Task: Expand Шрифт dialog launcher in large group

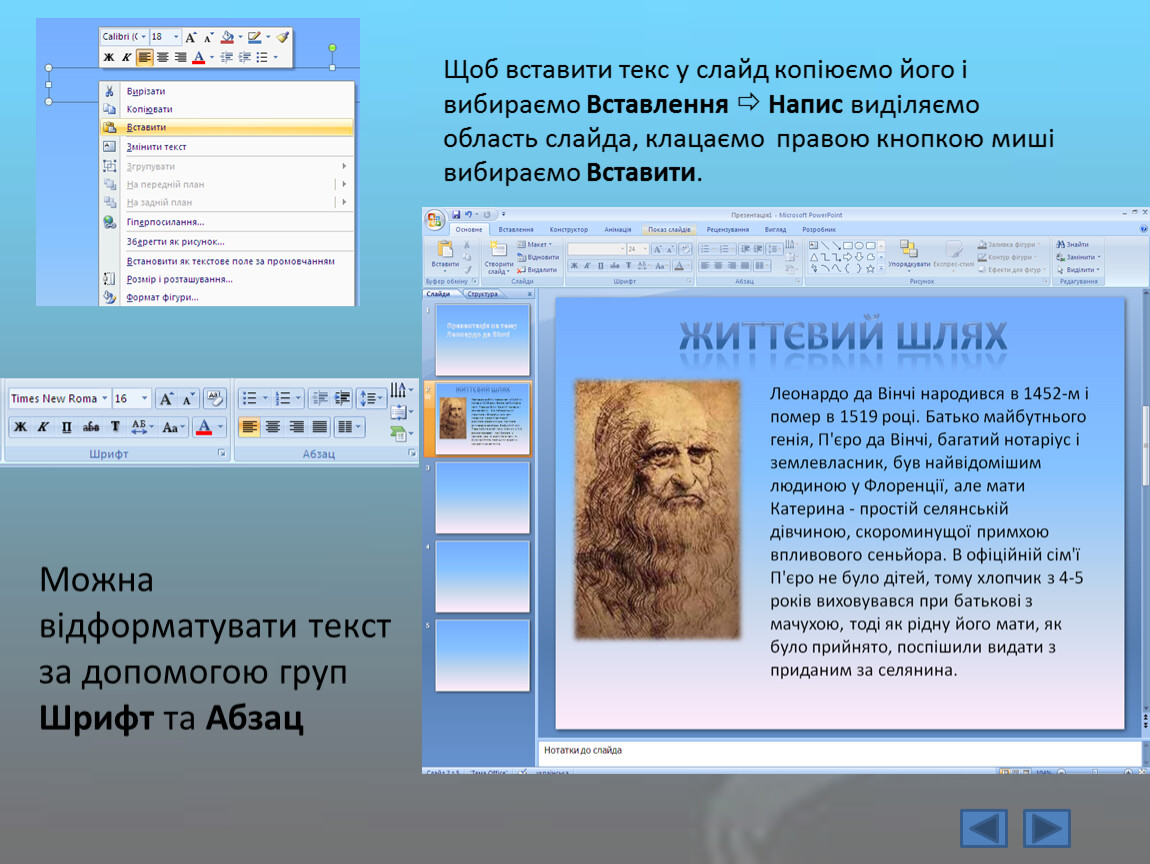Action: click(x=221, y=454)
